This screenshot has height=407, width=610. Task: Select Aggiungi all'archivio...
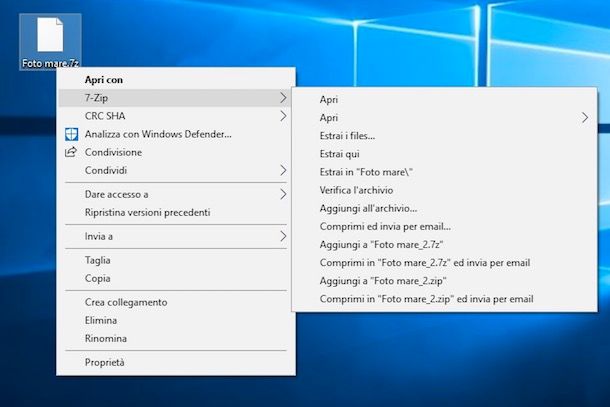(x=444, y=209)
